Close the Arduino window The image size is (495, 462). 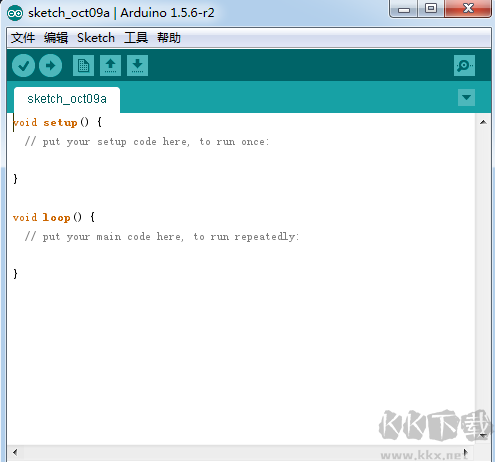pos(468,8)
